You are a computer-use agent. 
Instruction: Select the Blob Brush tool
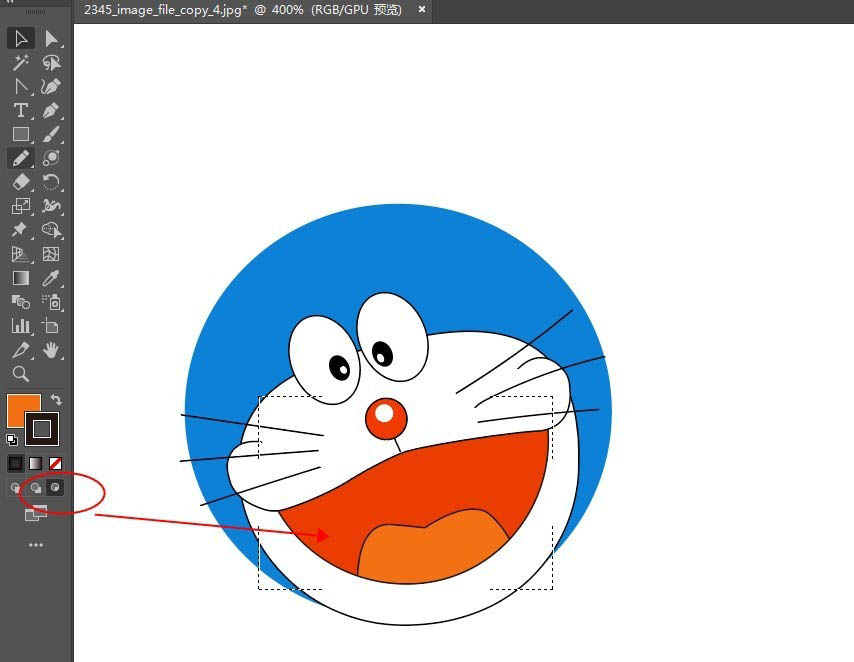click(51, 159)
